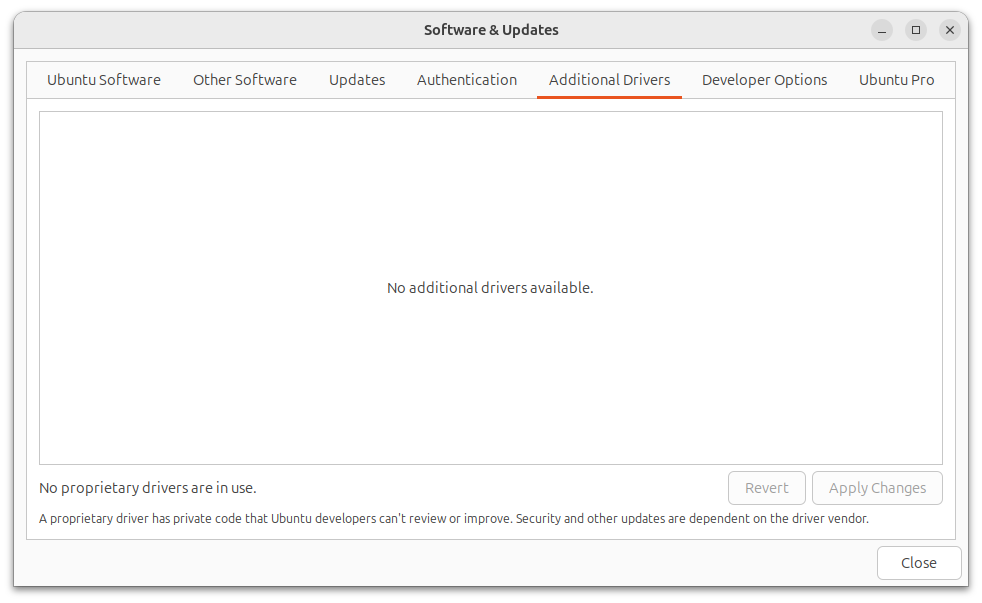
Task: Maximize the Software & Updates window
Action: 916,30
